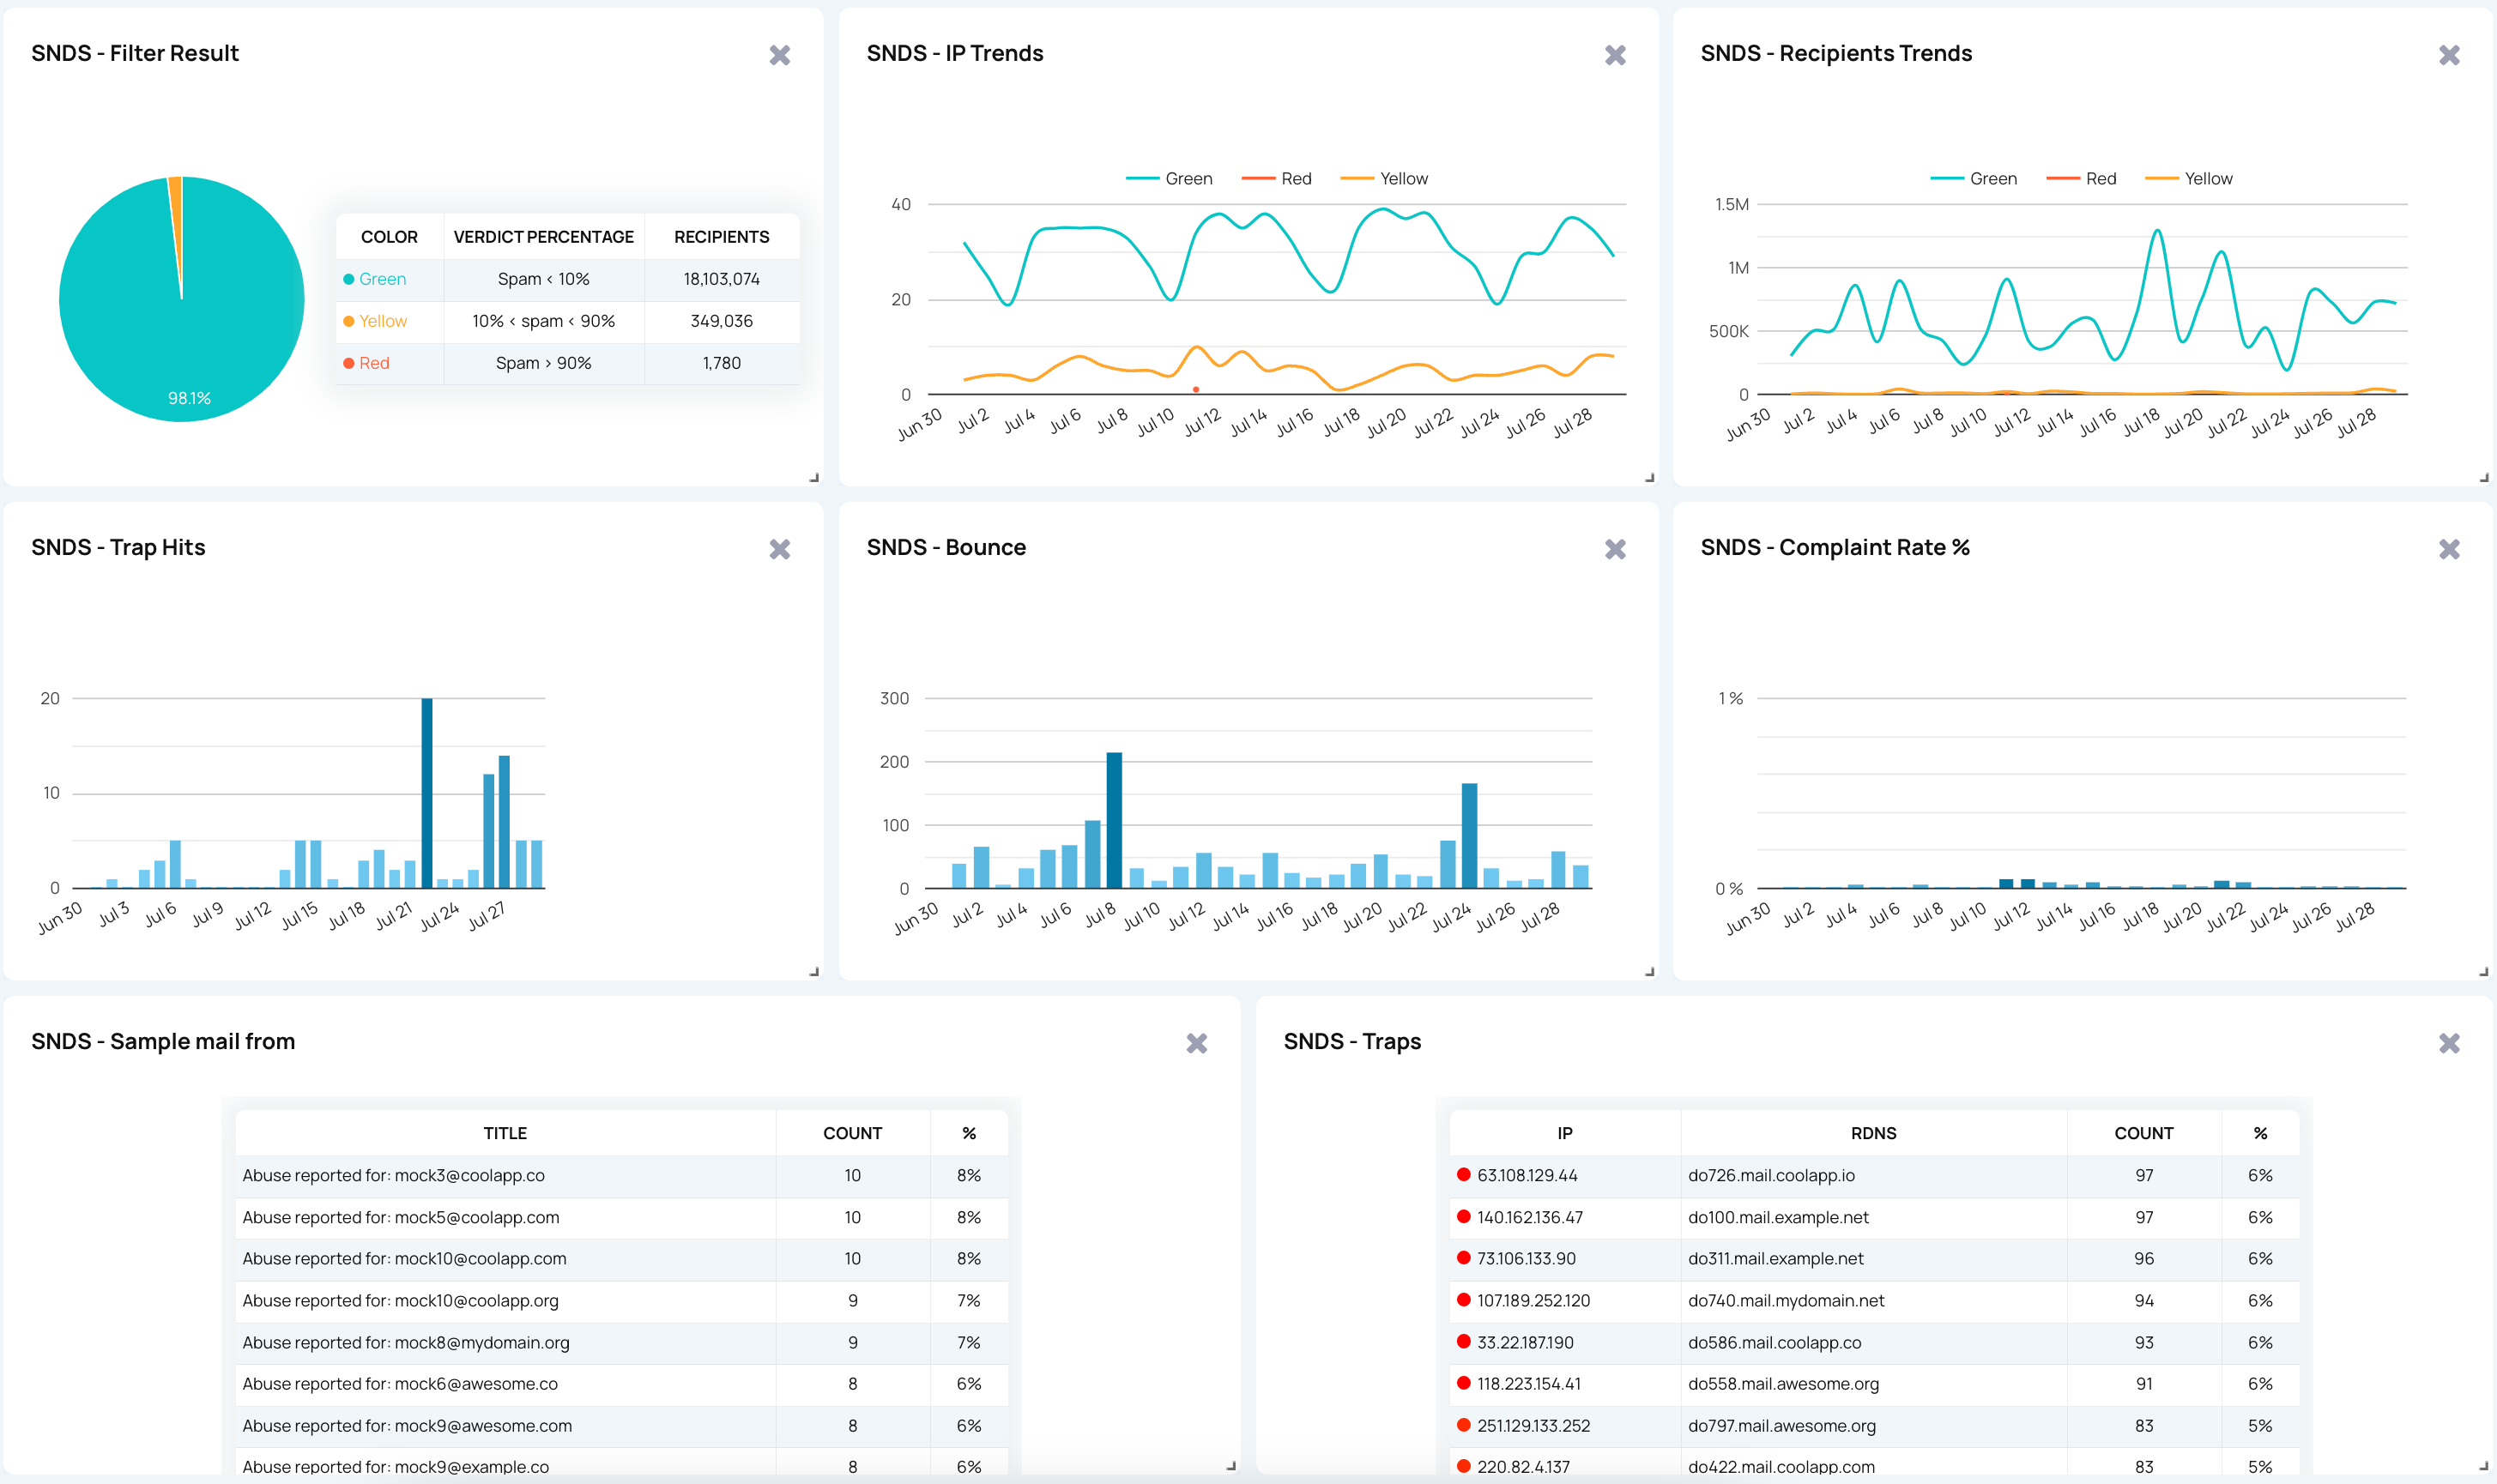2497x1484 pixels.
Task: Click resize handle of Sample mail from widget
Action: pyautogui.click(x=1231, y=1465)
